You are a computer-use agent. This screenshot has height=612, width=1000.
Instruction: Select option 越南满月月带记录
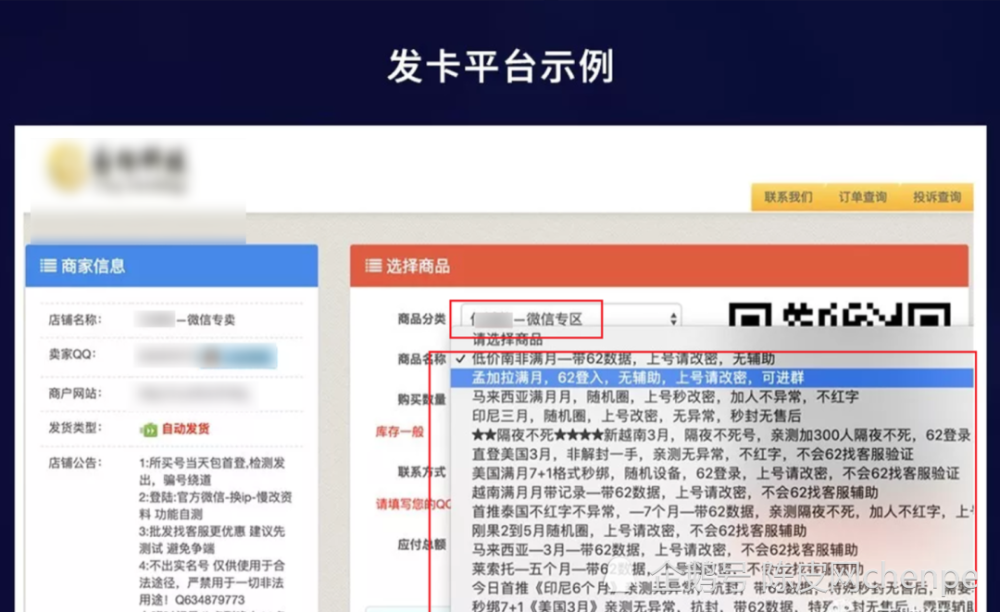tap(712, 493)
